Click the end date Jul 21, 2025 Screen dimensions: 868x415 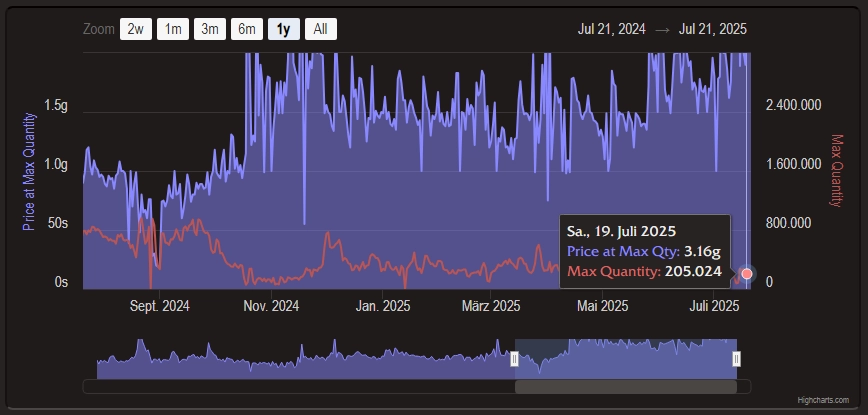(x=712, y=29)
